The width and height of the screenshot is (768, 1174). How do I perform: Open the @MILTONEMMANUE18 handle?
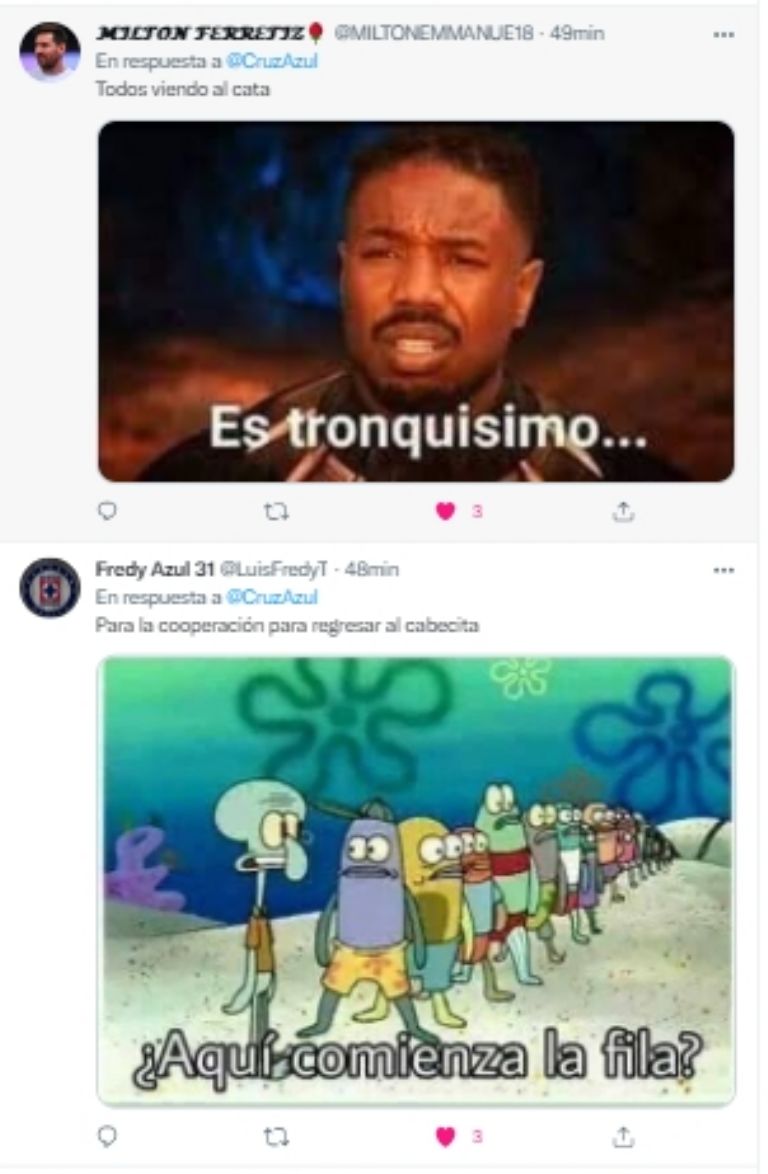(x=435, y=33)
